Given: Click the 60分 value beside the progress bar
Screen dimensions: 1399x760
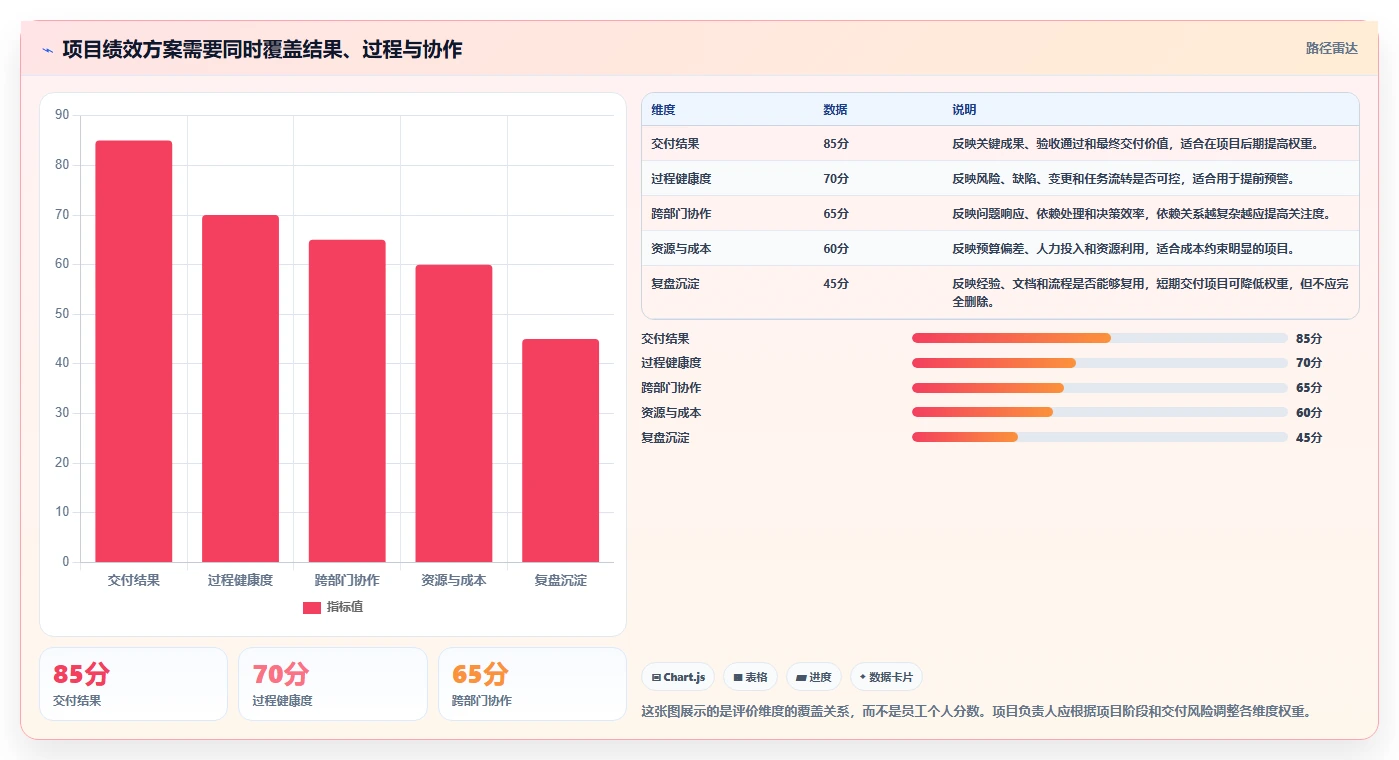Looking at the screenshot, I should pos(1308,413).
